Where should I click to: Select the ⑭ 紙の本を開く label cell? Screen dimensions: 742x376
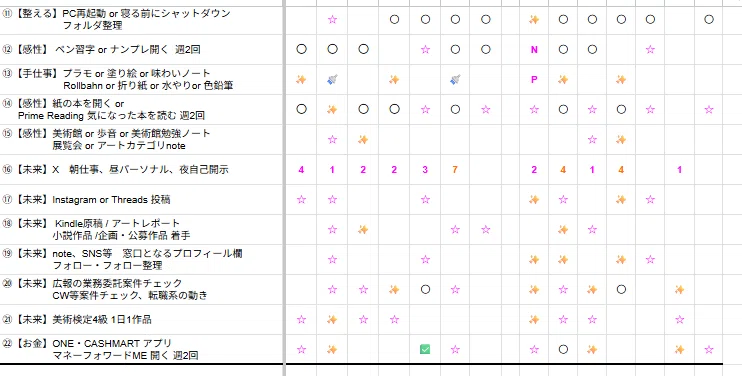pos(141,110)
